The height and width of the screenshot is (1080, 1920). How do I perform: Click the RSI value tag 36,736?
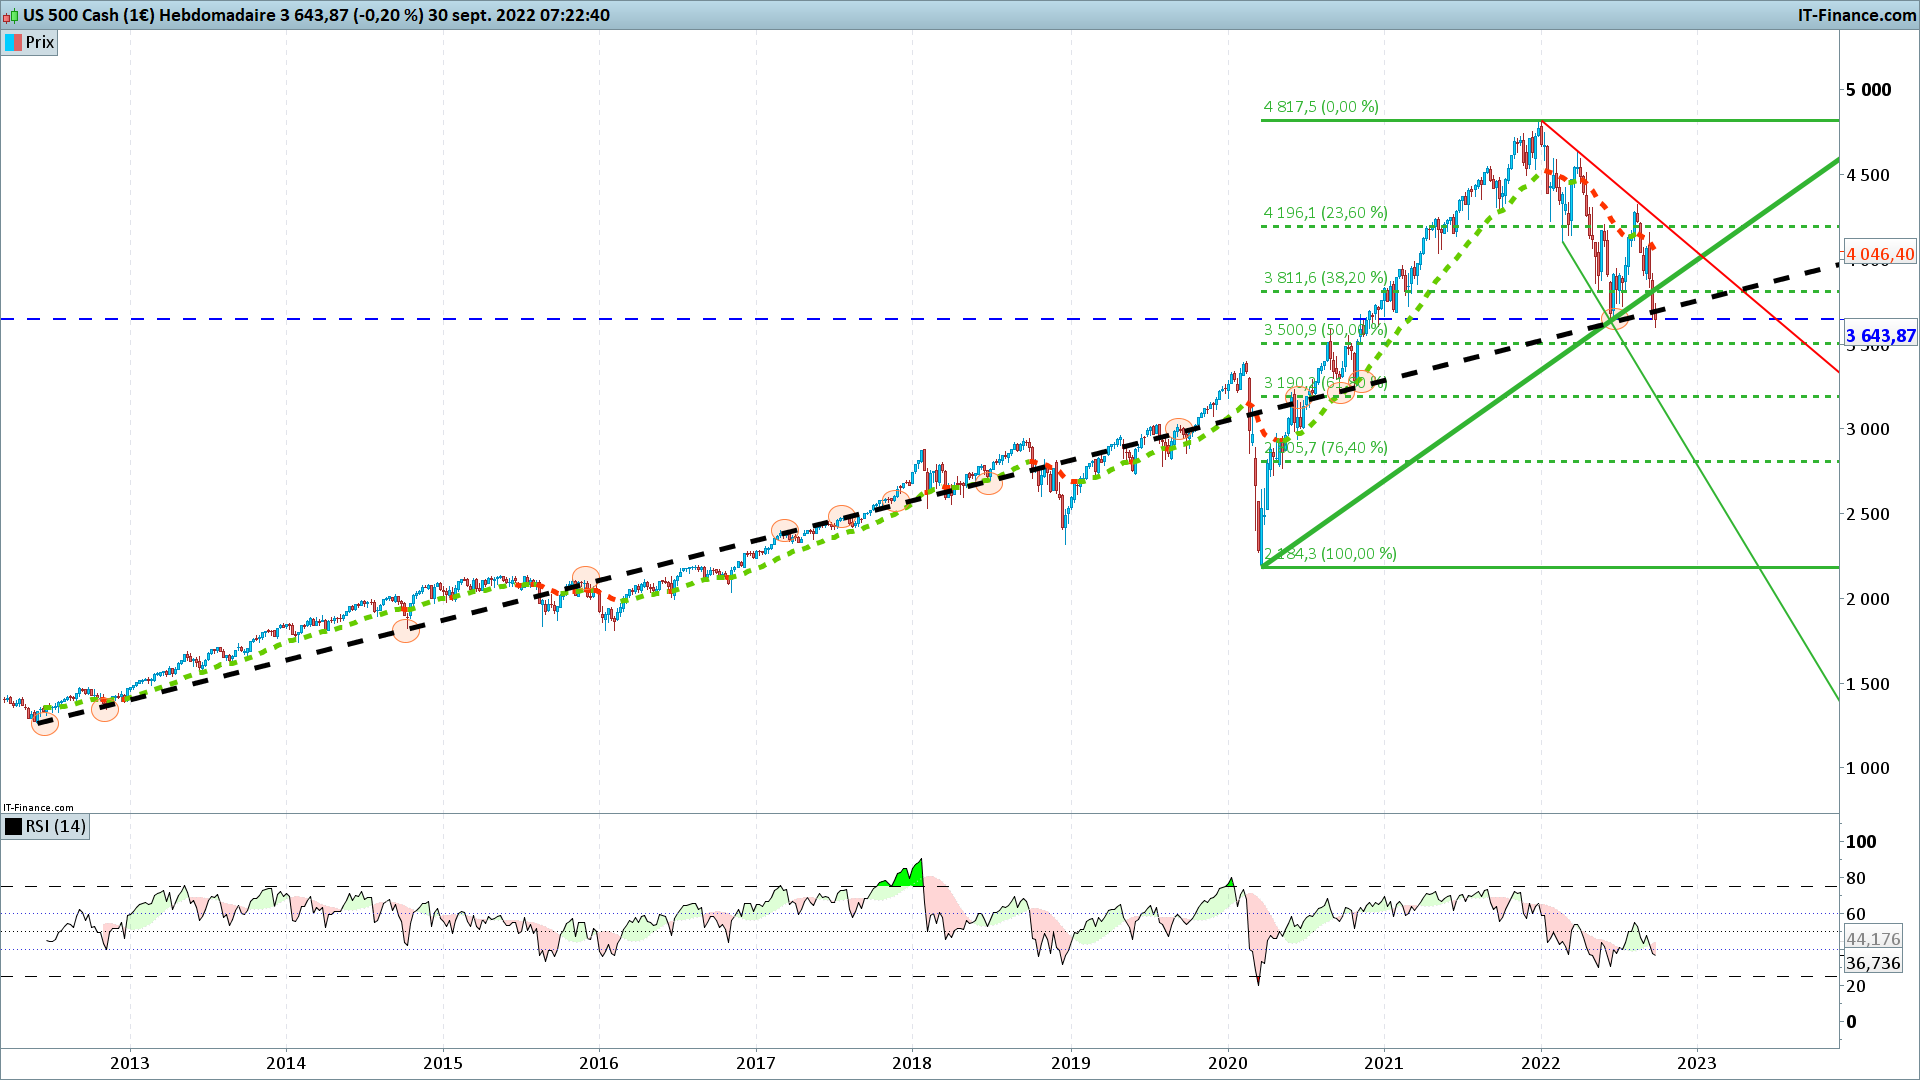click(1873, 963)
